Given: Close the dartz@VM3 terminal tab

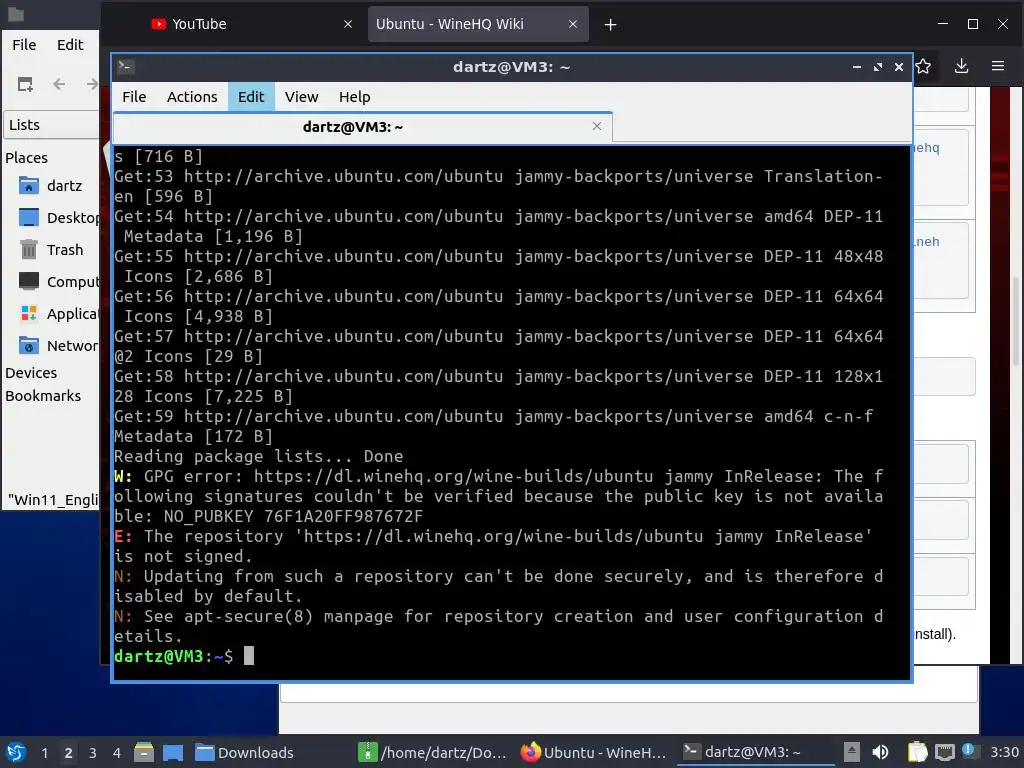Looking at the screenshot, I should [x=596, y=126].
